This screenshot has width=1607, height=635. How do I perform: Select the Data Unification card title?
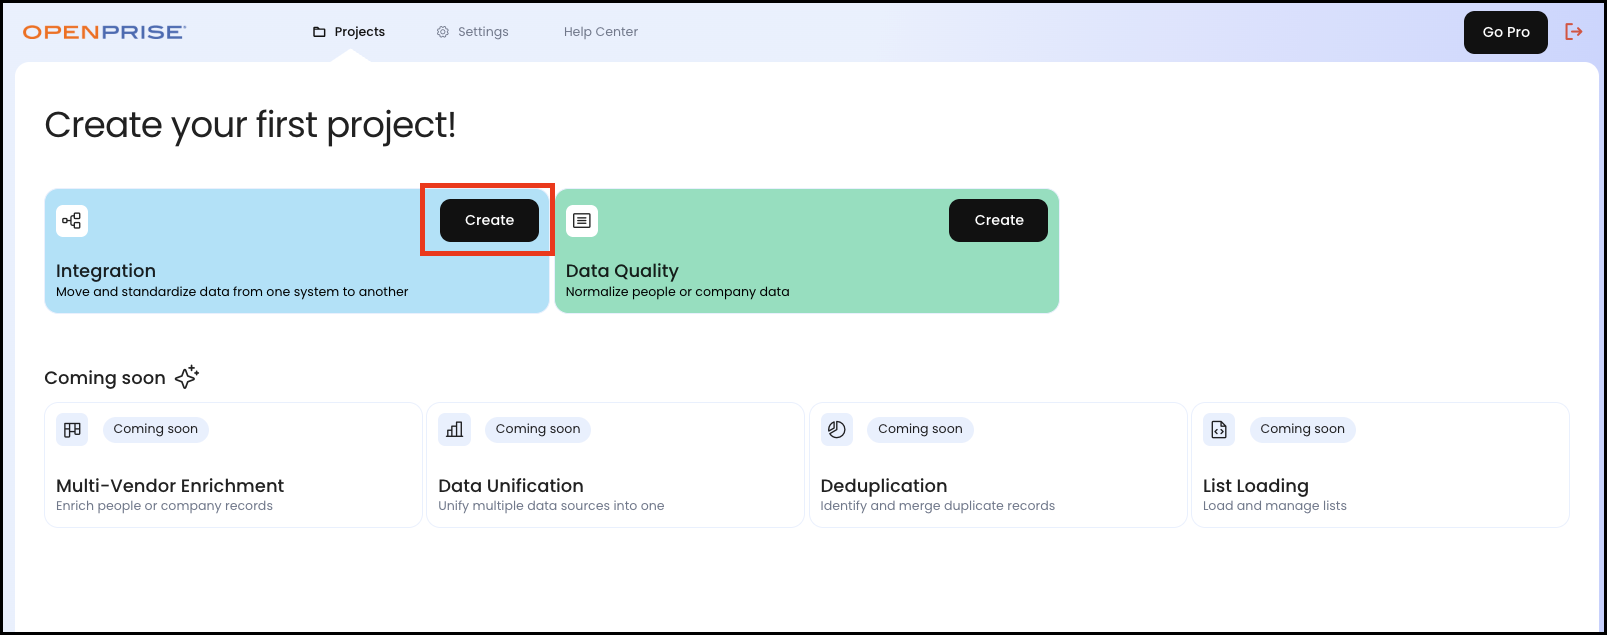pyautogui.click(x=511, y=486)
